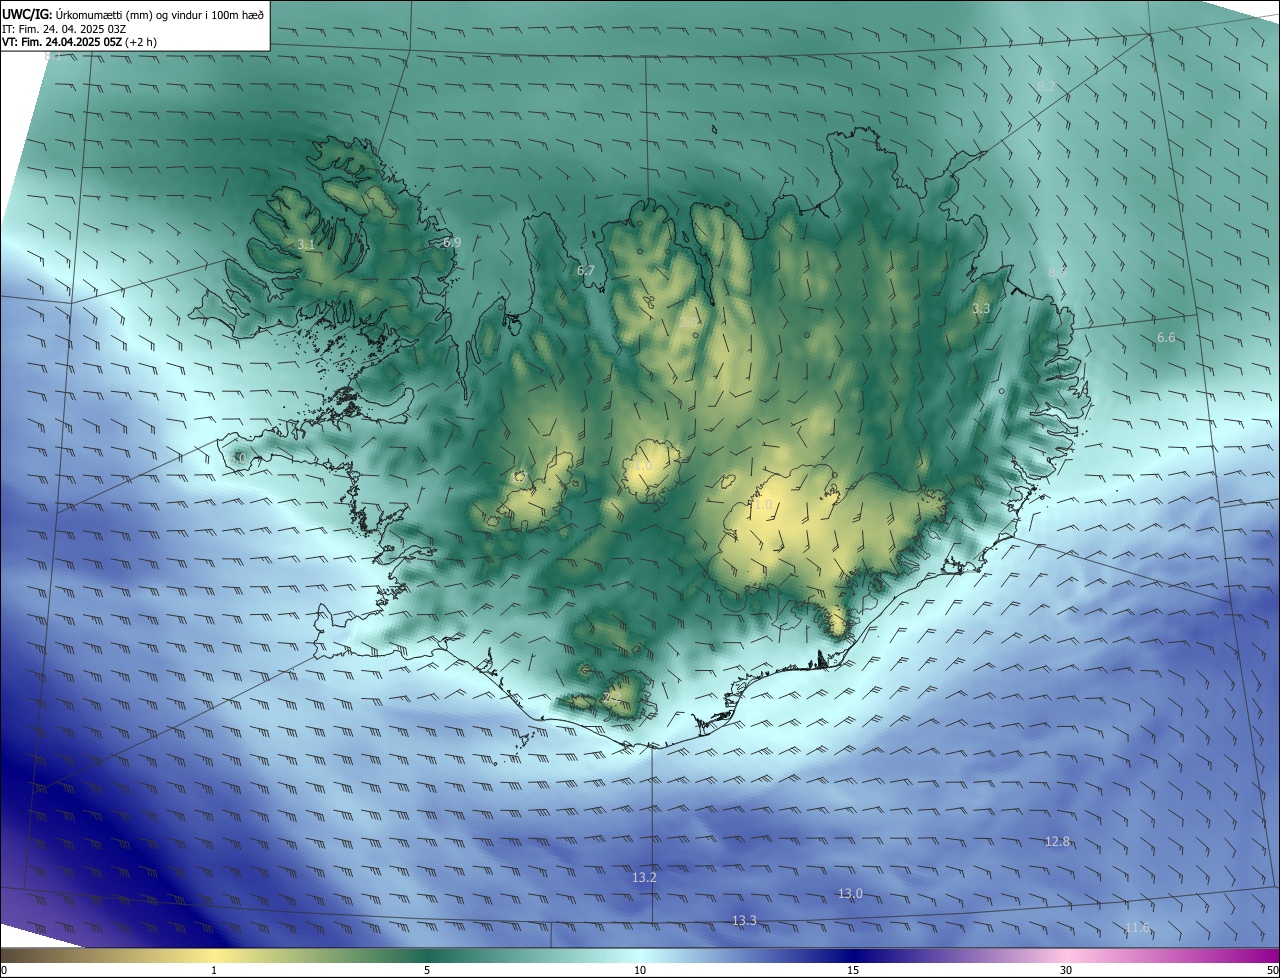Image resolution: width=1280 pixels, height=978 pixels.
Task: Click the 11.6 value label
Action: (1137, 928)
